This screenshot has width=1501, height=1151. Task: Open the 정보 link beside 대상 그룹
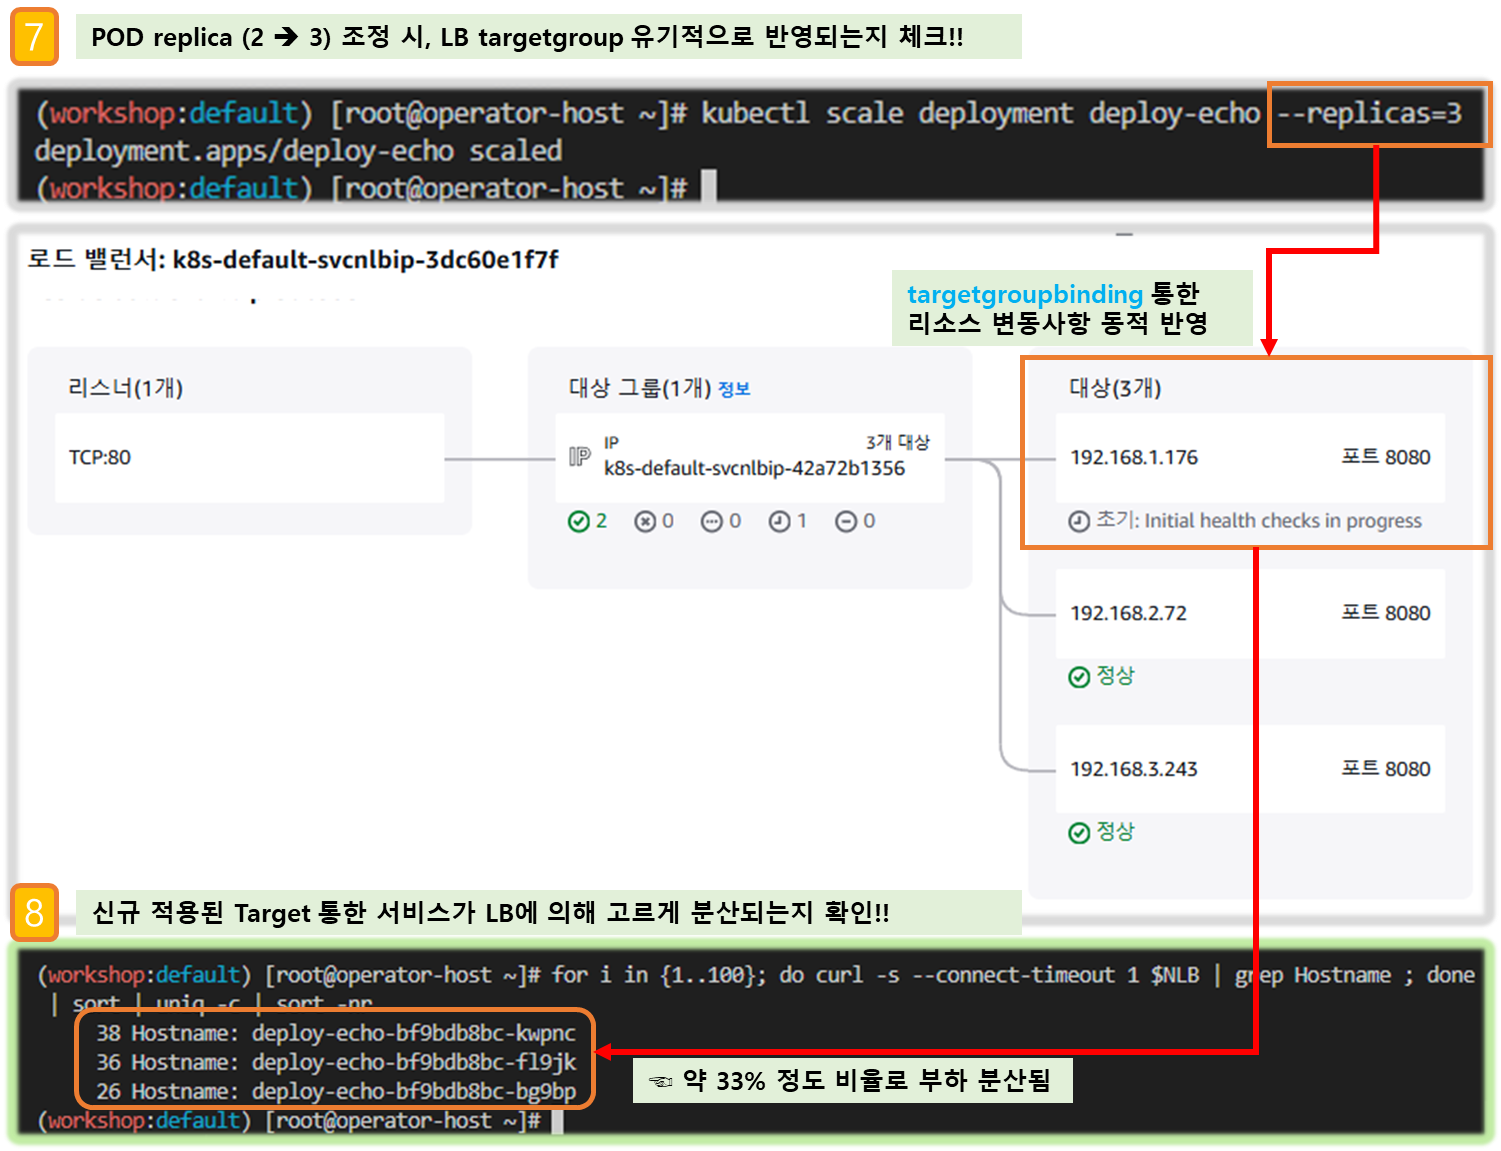click(x=734, y=389)
